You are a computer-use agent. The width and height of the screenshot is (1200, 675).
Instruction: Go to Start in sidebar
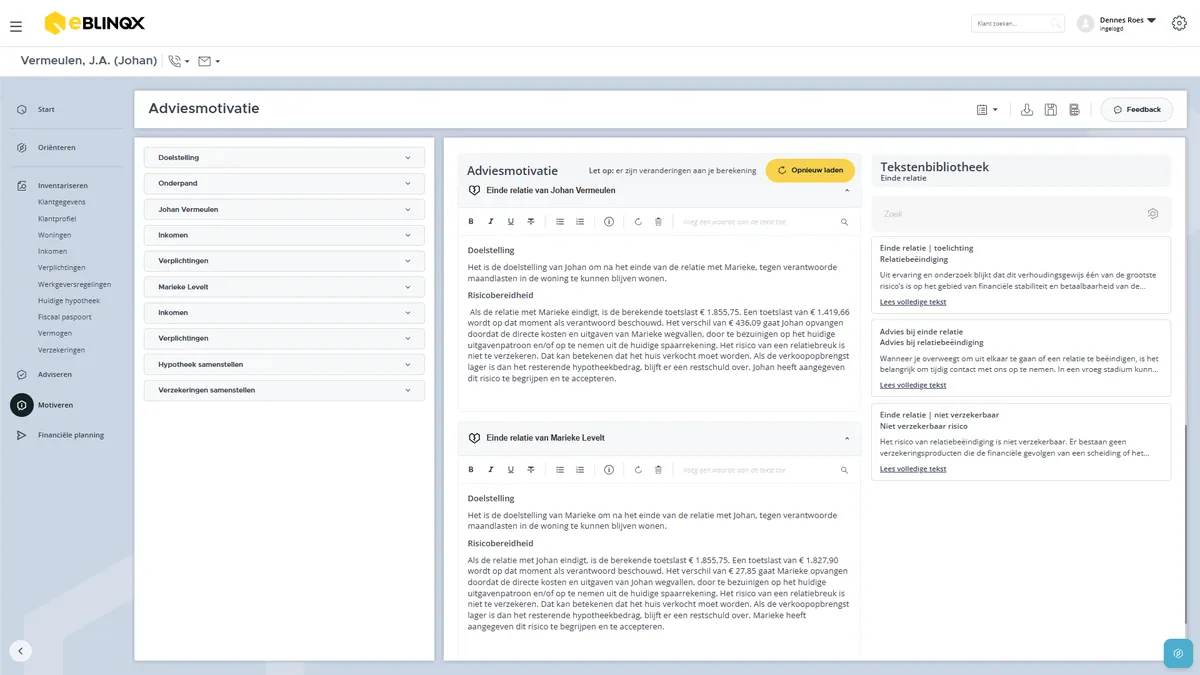point(46,109)
